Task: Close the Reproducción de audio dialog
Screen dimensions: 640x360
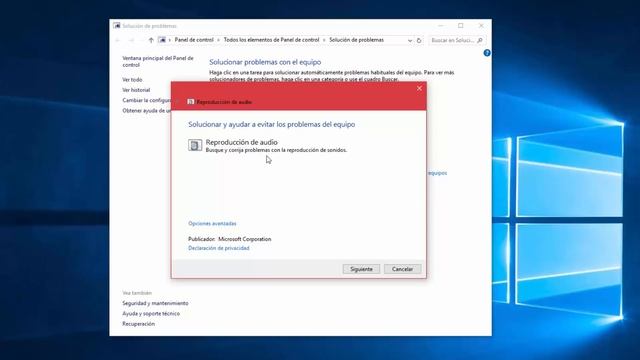Action: (419, 88)
